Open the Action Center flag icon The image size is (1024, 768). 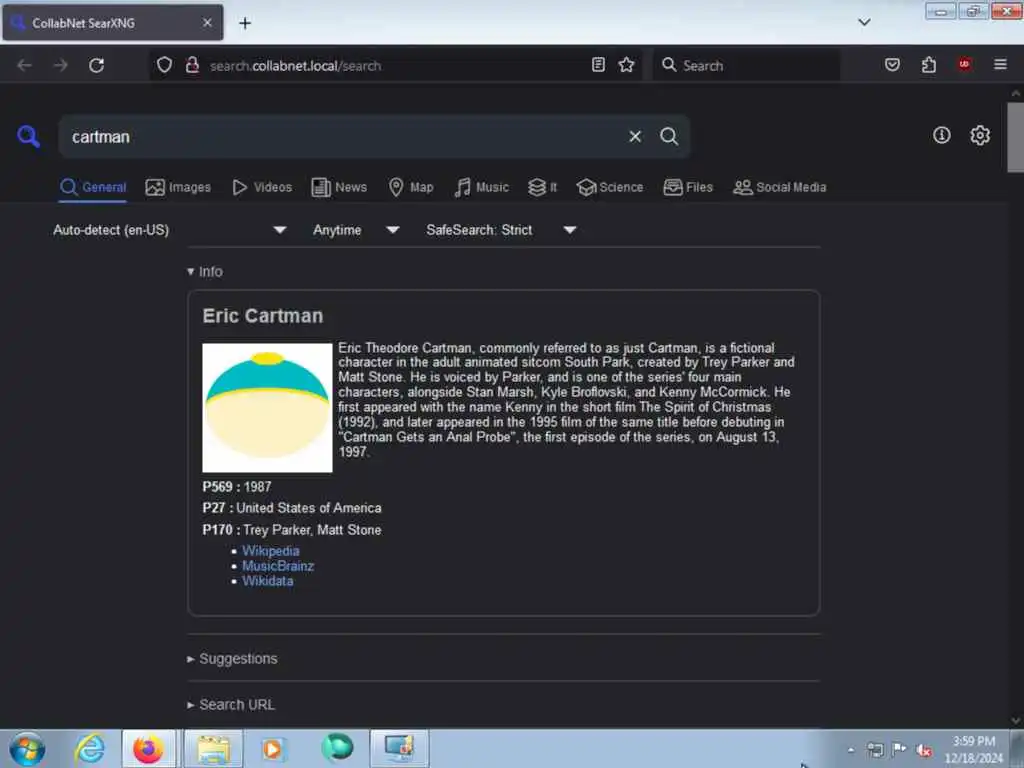click(x=899, y=750)
